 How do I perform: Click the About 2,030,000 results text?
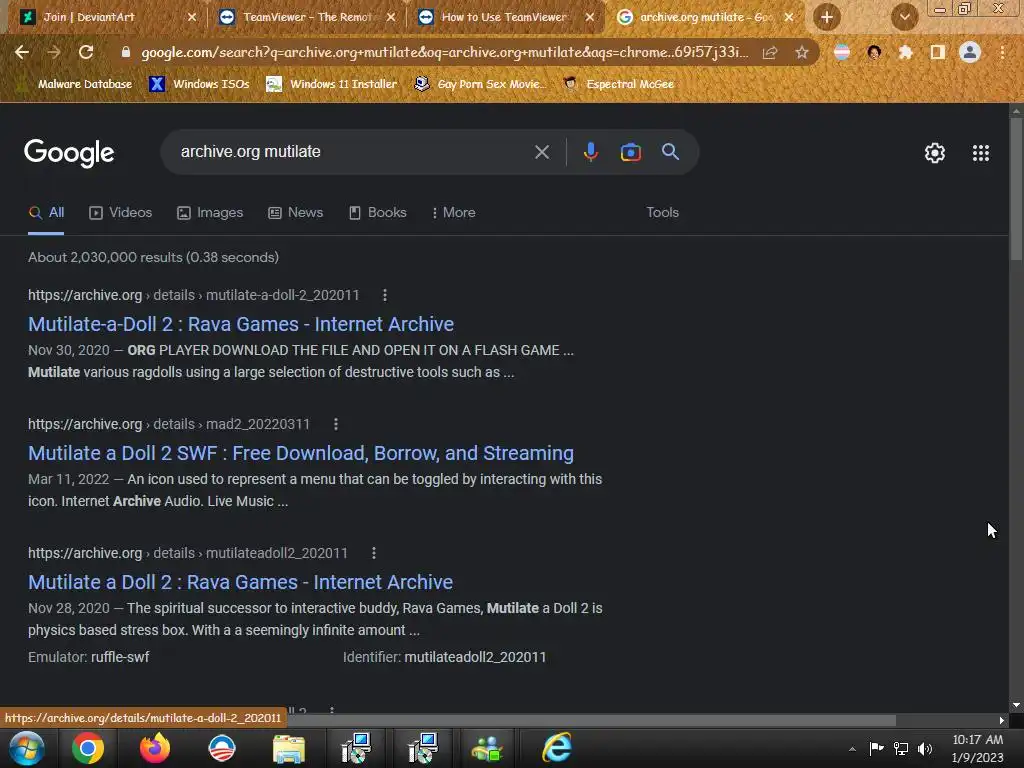[x=153, y=258]
